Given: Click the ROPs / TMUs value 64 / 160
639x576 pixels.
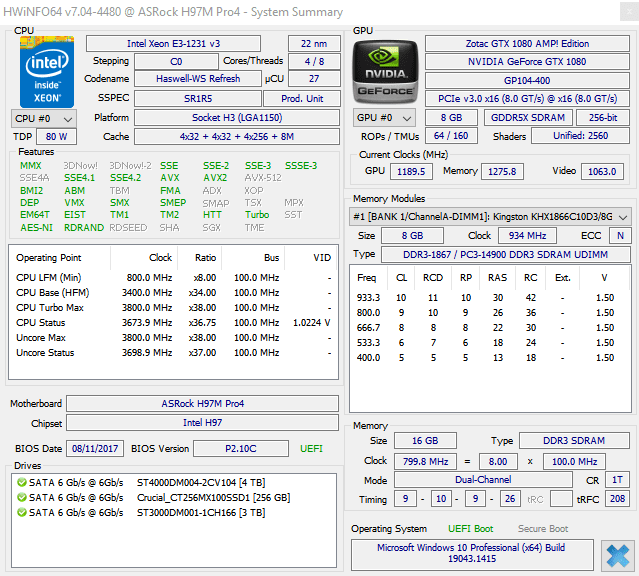Looking at the screenshot, I should (x=451, y=136).
